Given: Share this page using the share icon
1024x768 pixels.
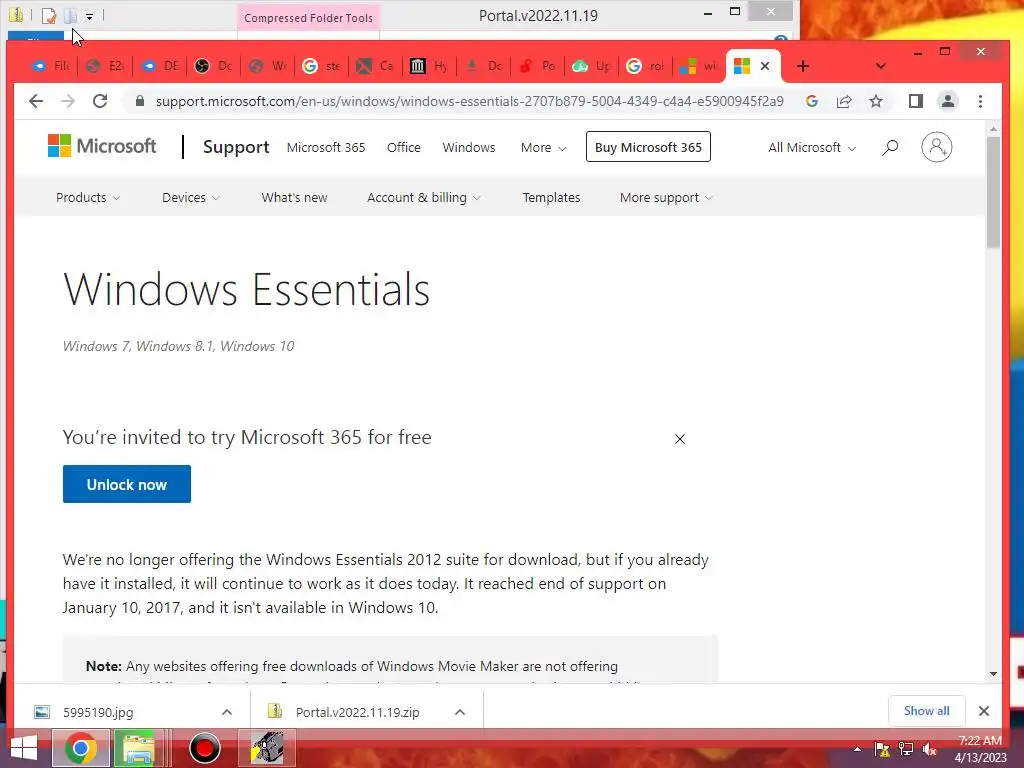Looking at the screenshot, I should pyautogui.click(x=844, y=101).
